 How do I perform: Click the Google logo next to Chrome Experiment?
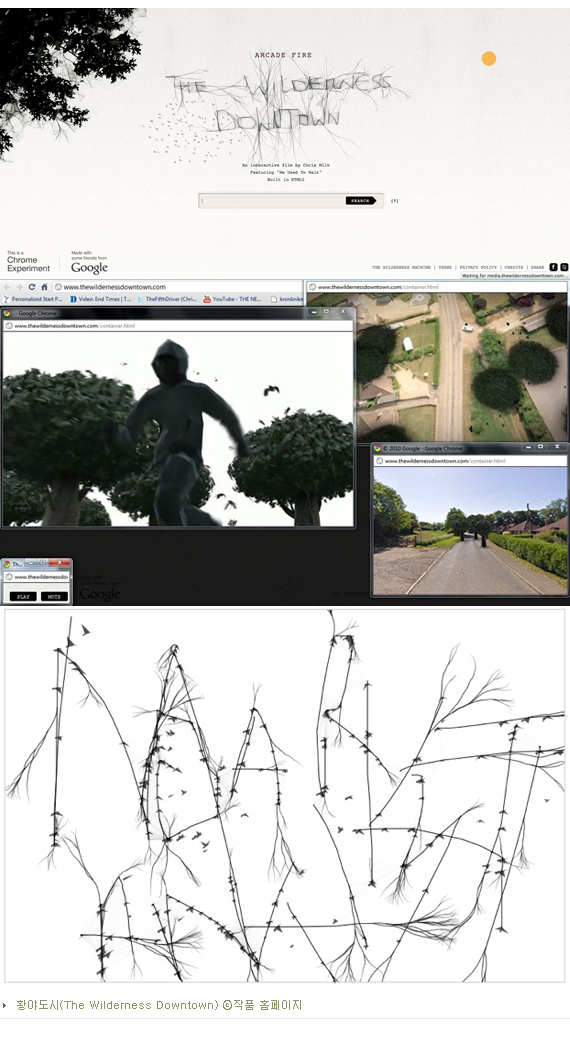[x=89, y=267]
